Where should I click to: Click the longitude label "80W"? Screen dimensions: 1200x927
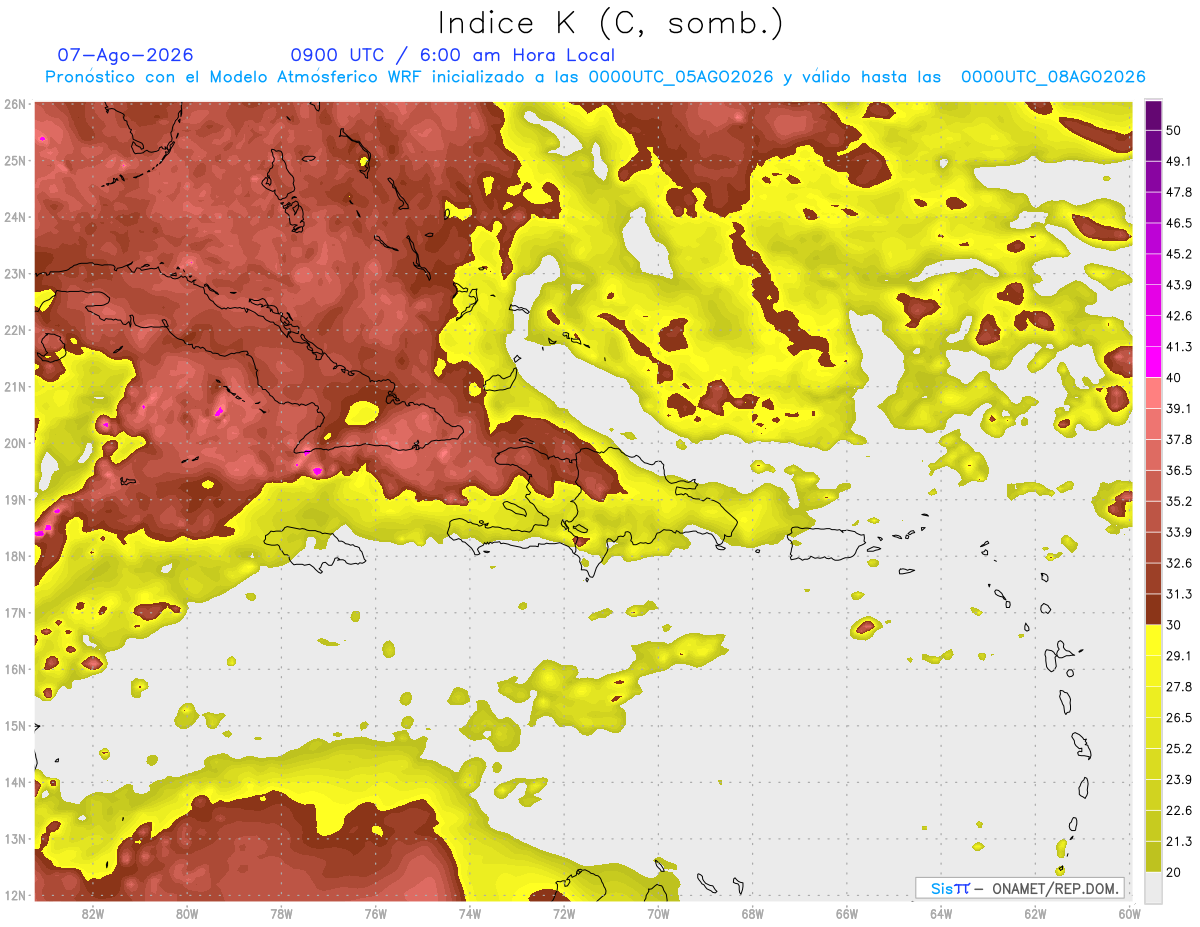pos(187,913)
